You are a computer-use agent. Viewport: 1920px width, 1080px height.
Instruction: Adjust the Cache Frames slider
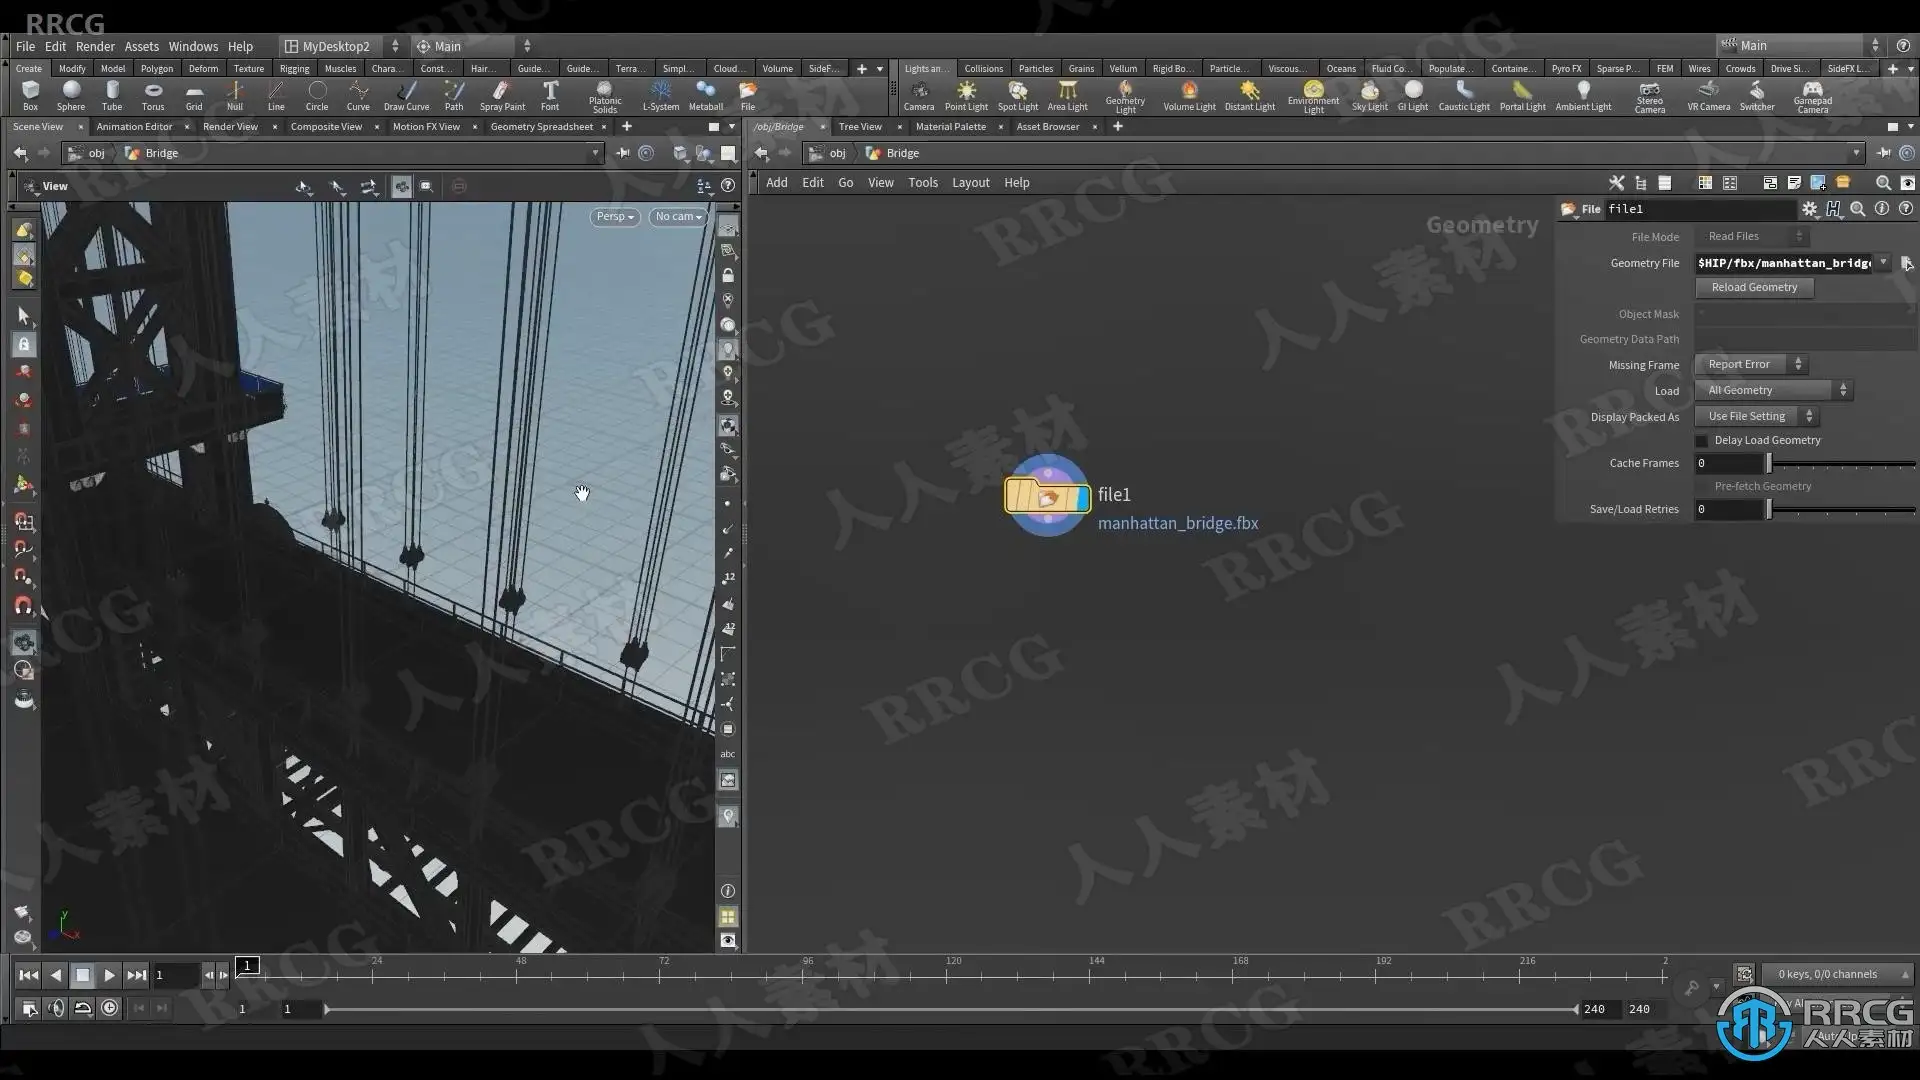1769,463
